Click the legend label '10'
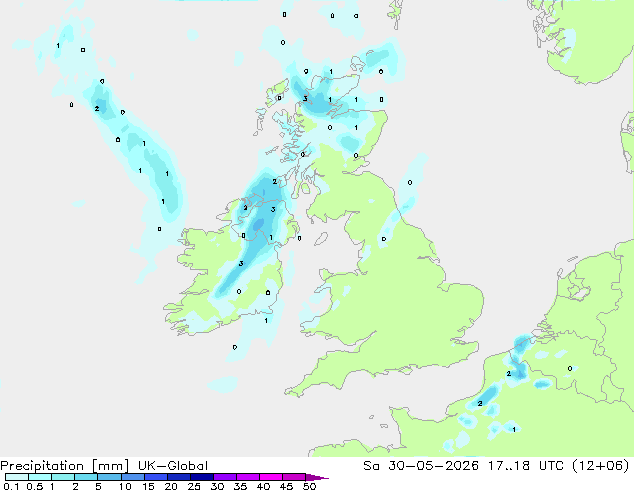 click(x=125, y=486)
